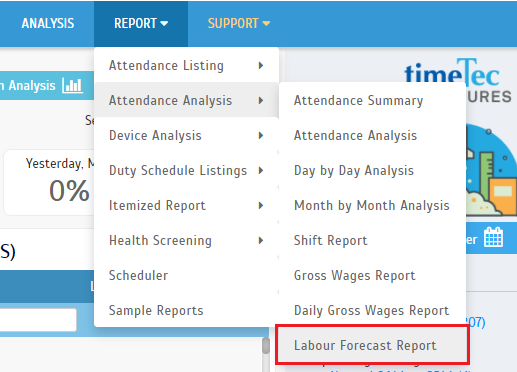
Task: Open the SUPPORT dropdown menu
Action: coord(239,24)
